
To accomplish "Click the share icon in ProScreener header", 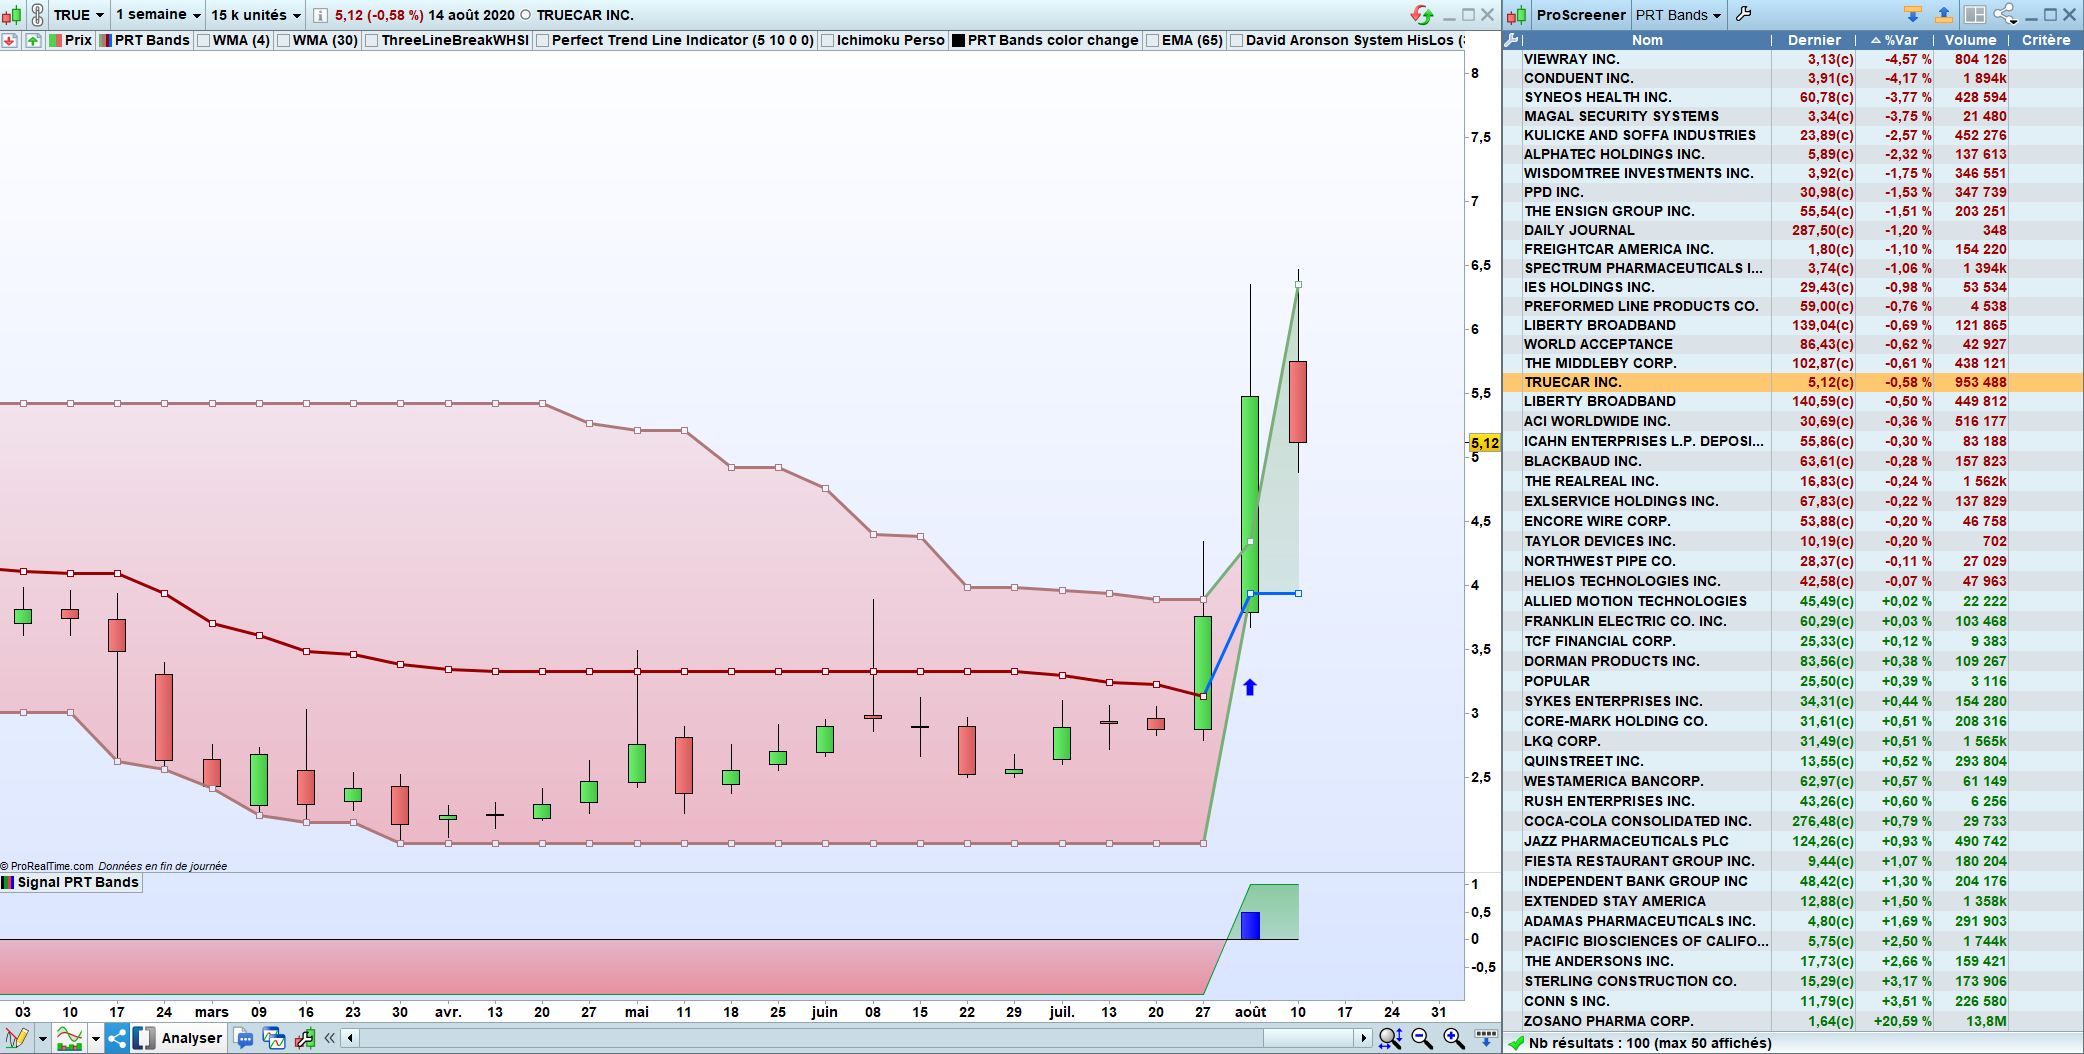I will (2005, 14).
